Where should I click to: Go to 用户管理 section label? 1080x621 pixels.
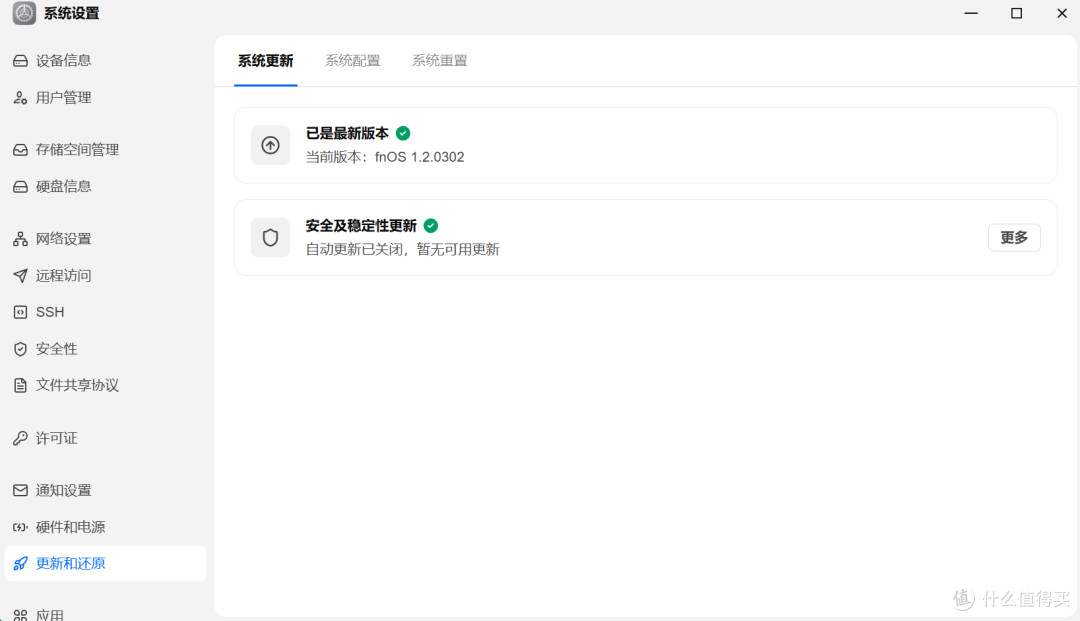[63, 98]
